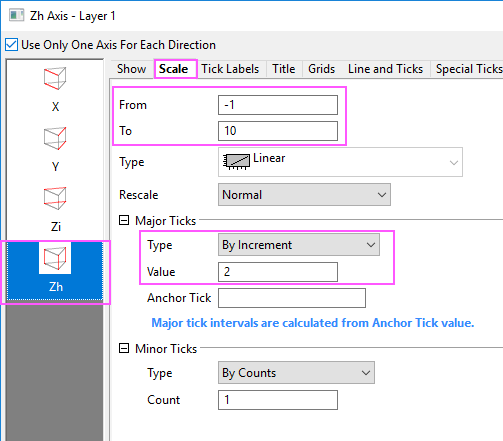The width and height of the screenshot is (503, 441).
Task: Switch to the Scale tab
Action: click(x=174, y=69)
